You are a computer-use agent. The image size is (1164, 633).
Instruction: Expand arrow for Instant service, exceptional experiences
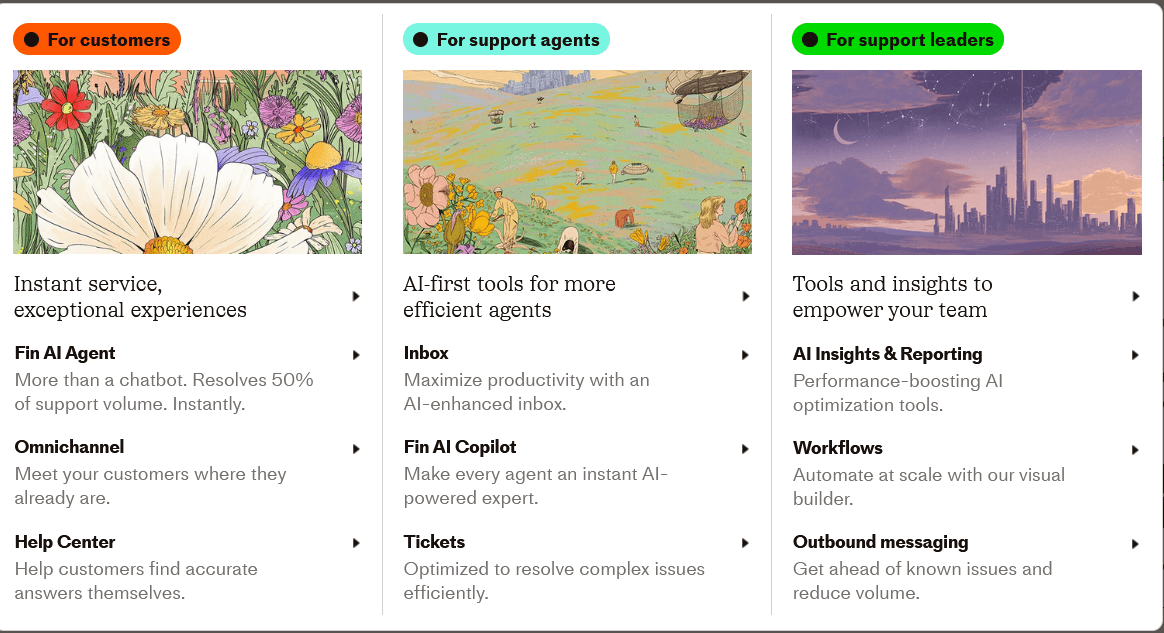(356, 296)
